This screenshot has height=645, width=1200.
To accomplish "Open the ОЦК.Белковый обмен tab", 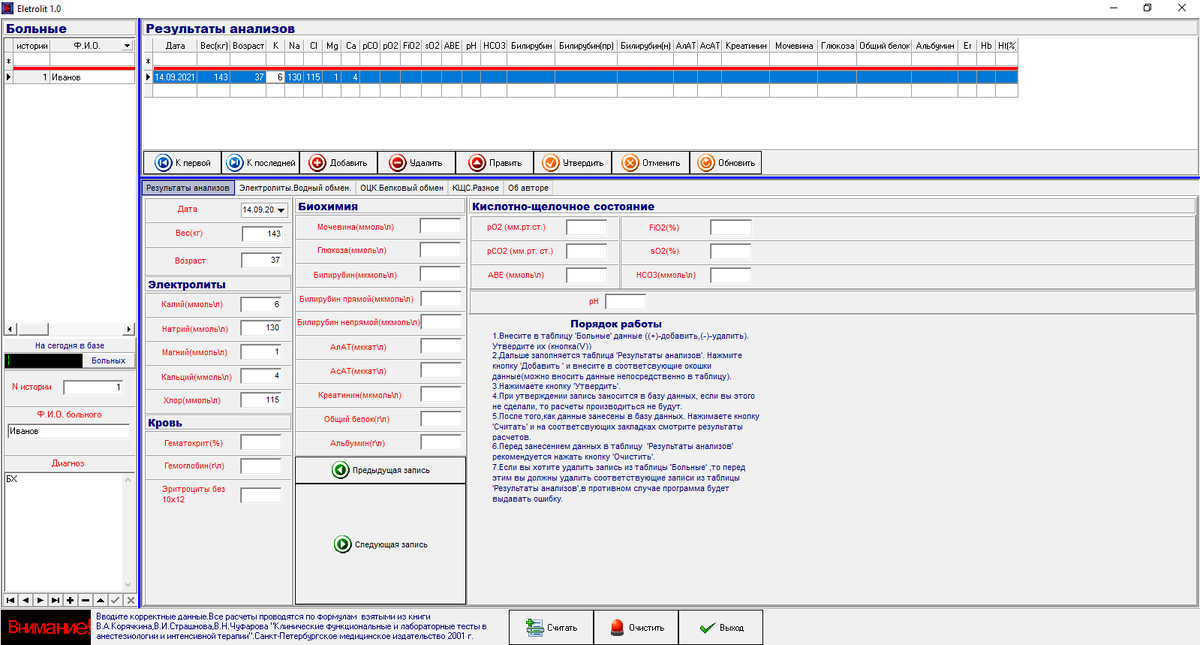I will [402, 187].
